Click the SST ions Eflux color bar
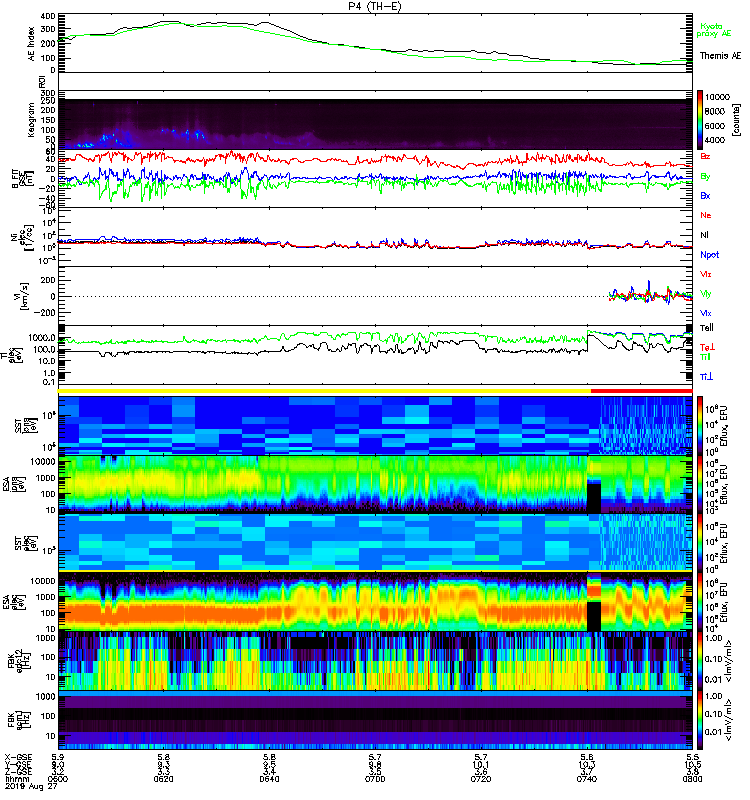Viewport: 750px width, 800px height. [699, 426]
